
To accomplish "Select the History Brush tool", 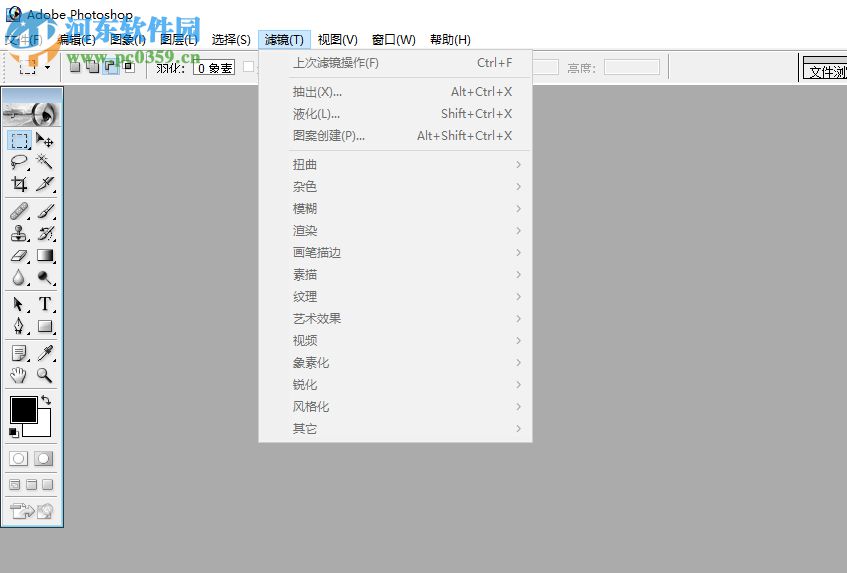I will [45, 233].
